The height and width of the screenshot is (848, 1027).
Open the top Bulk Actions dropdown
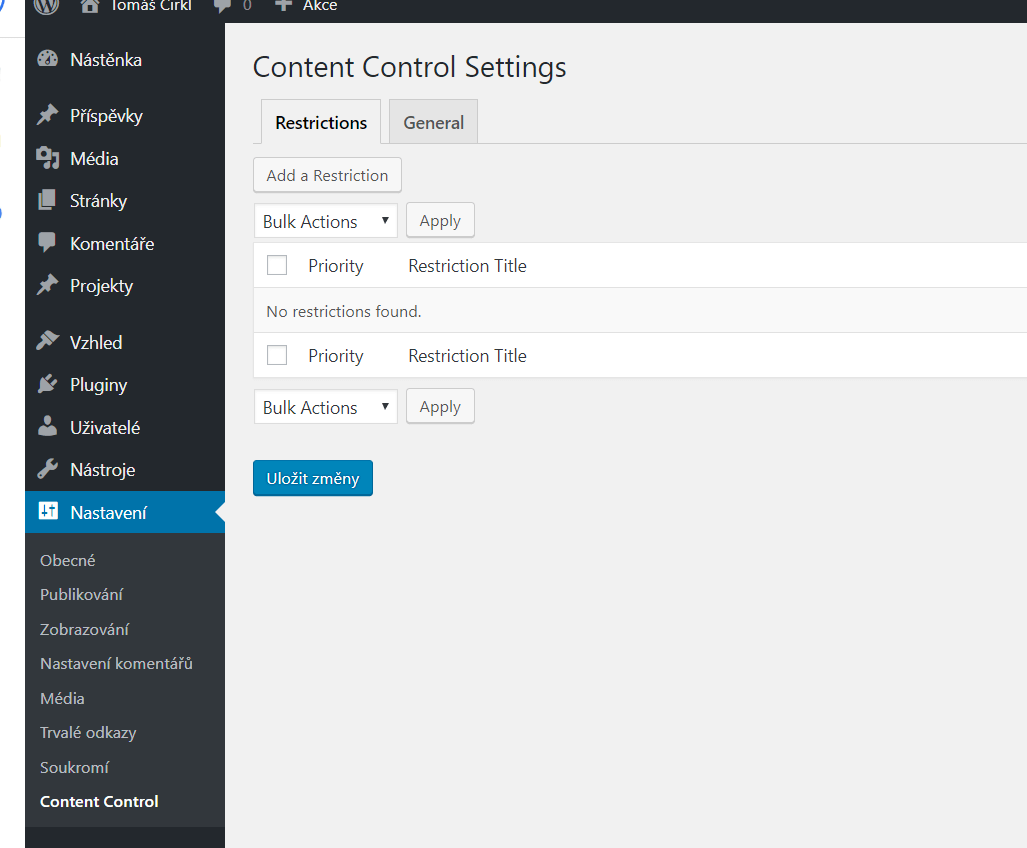point(326,221)
